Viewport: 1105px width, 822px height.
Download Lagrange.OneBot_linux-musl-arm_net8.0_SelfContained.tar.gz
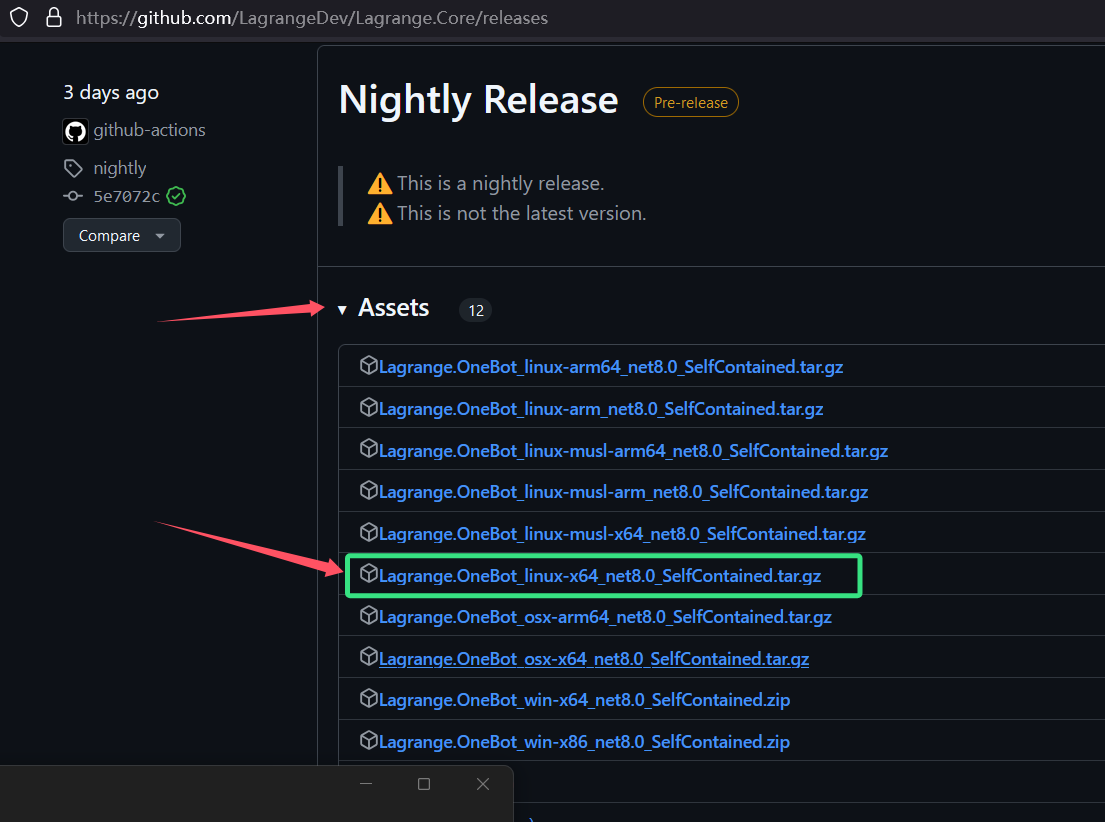pyautogui.click(x=624, y=492)
